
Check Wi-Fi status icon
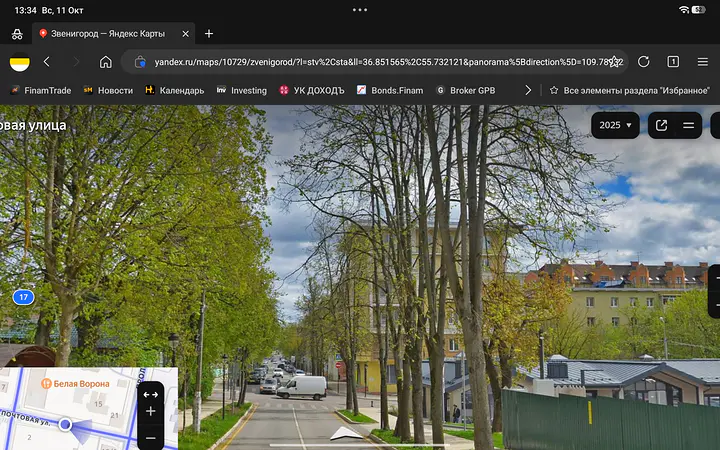pos(684,10)
